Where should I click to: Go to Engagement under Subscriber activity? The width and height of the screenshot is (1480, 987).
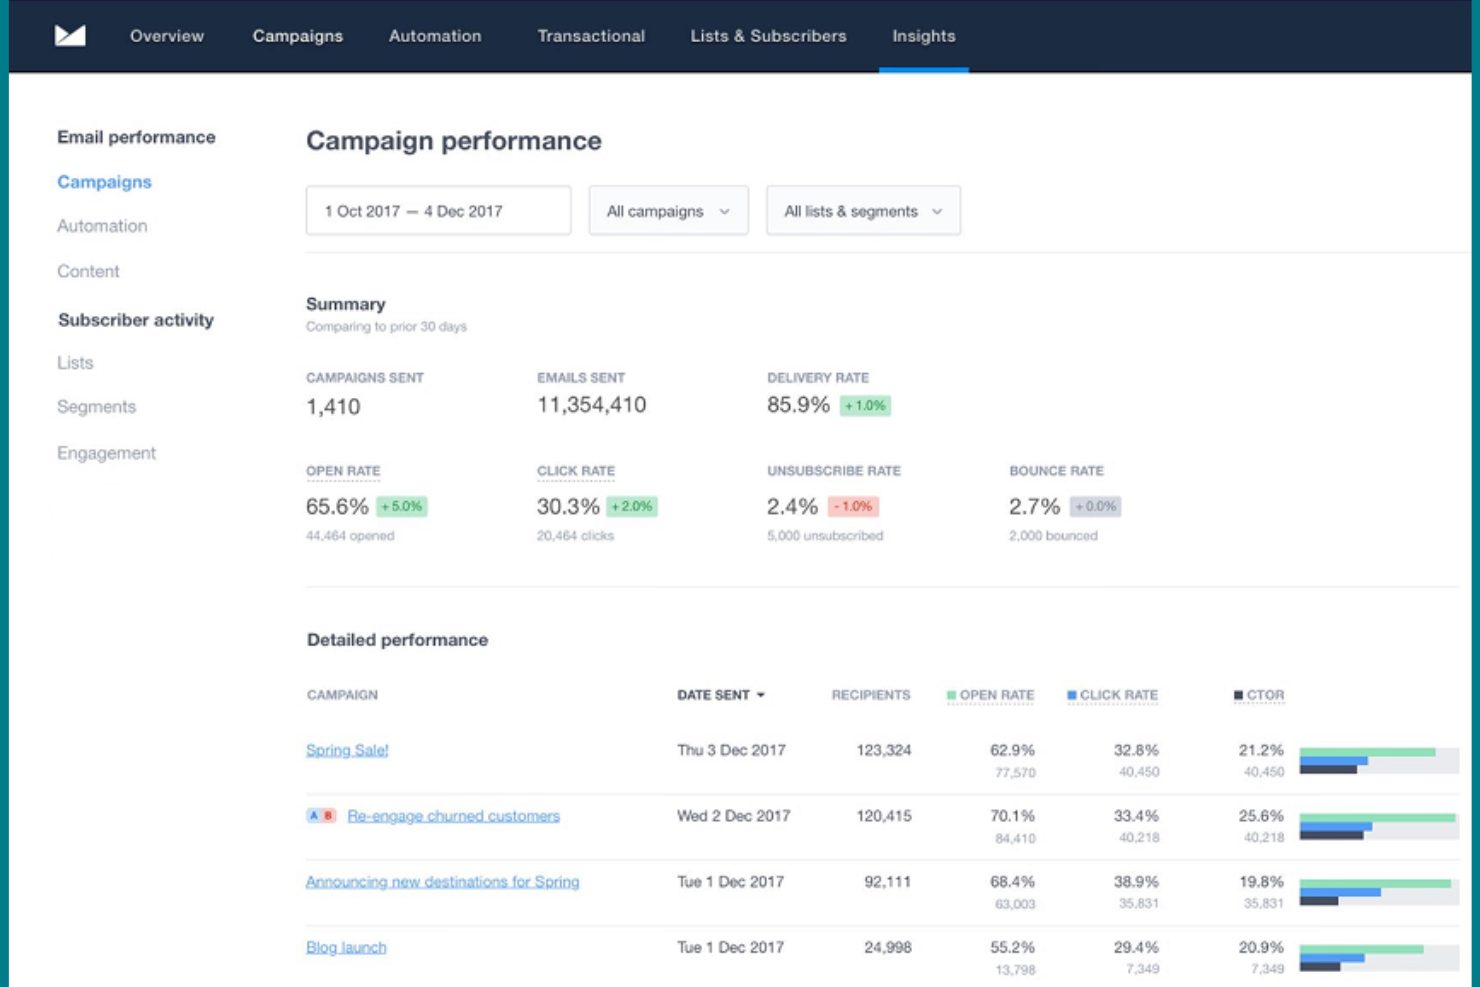(105, 452)
